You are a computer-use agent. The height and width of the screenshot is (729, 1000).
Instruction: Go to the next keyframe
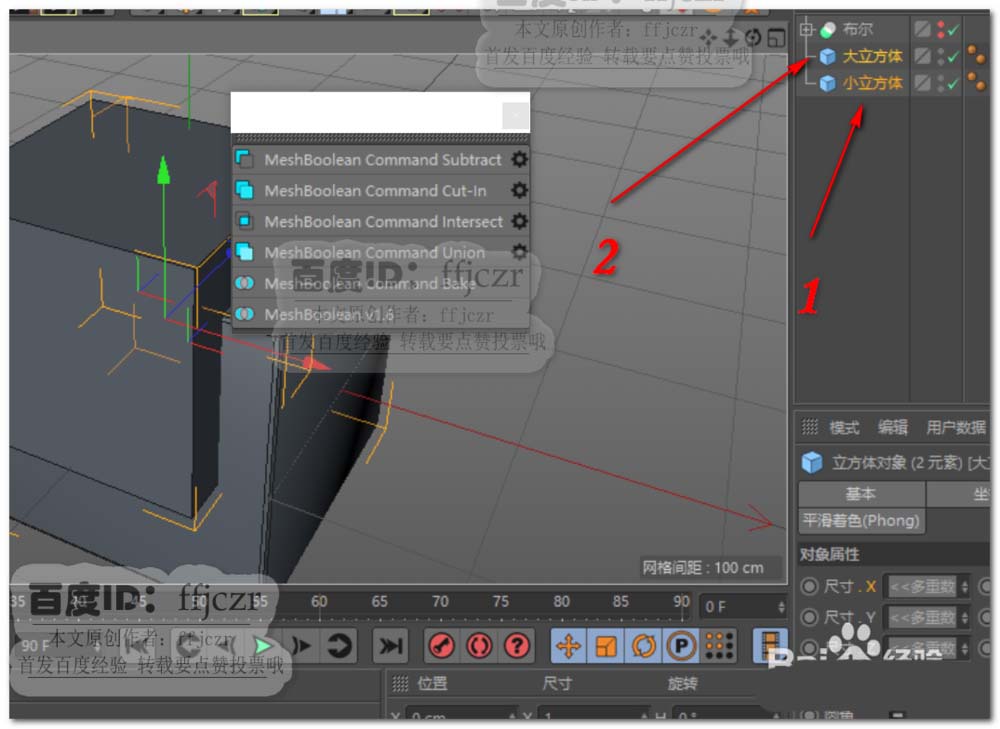tap(339, 646)
